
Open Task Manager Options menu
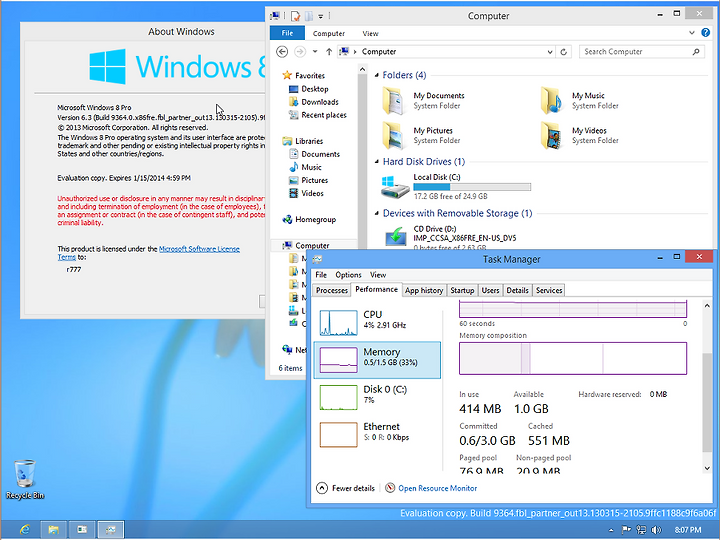pos(348,275)
